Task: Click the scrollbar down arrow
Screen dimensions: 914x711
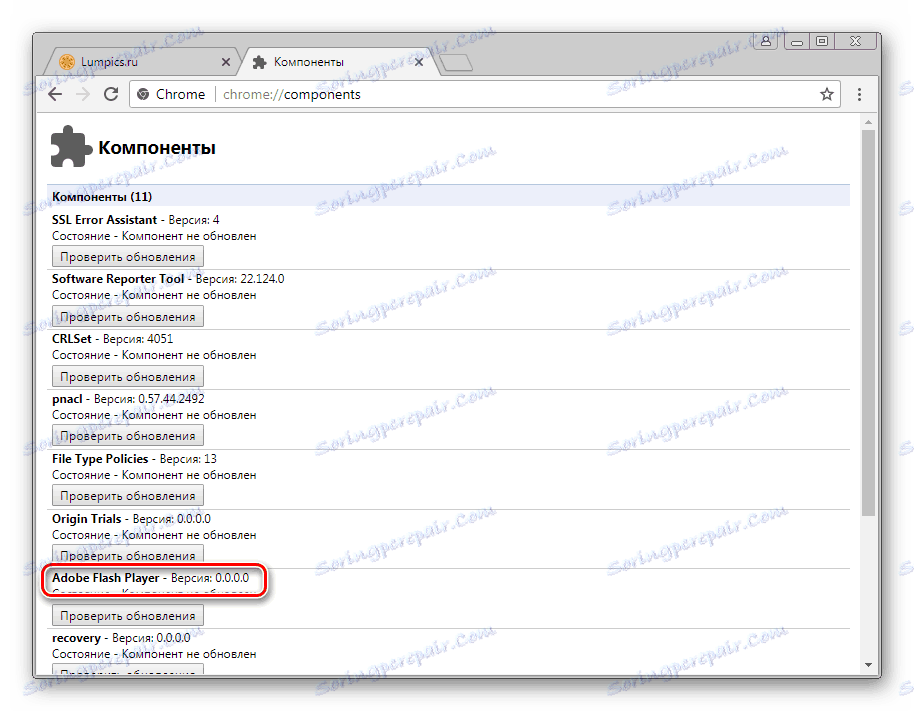Action: 868,665
